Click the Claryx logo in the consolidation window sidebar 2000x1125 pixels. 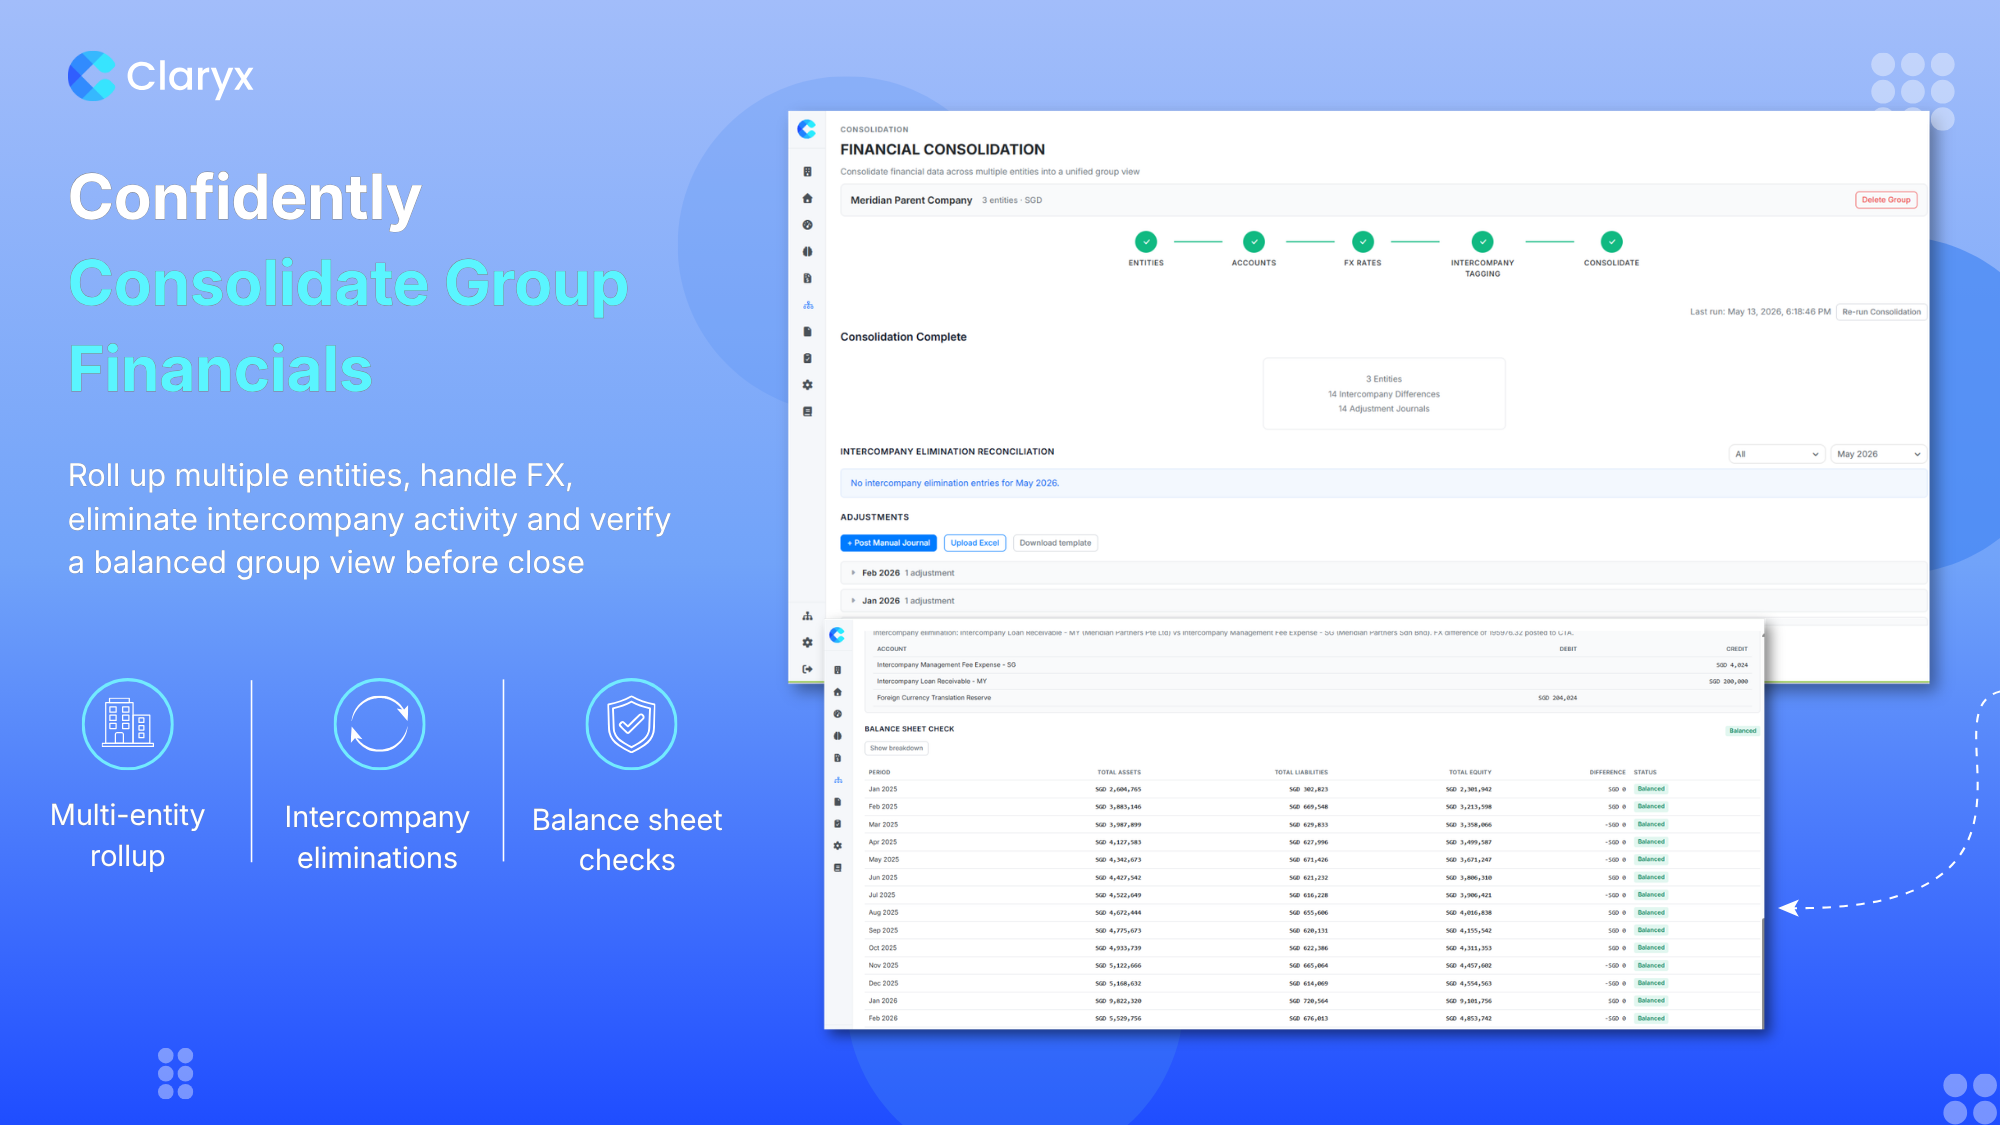coord(807,129)
